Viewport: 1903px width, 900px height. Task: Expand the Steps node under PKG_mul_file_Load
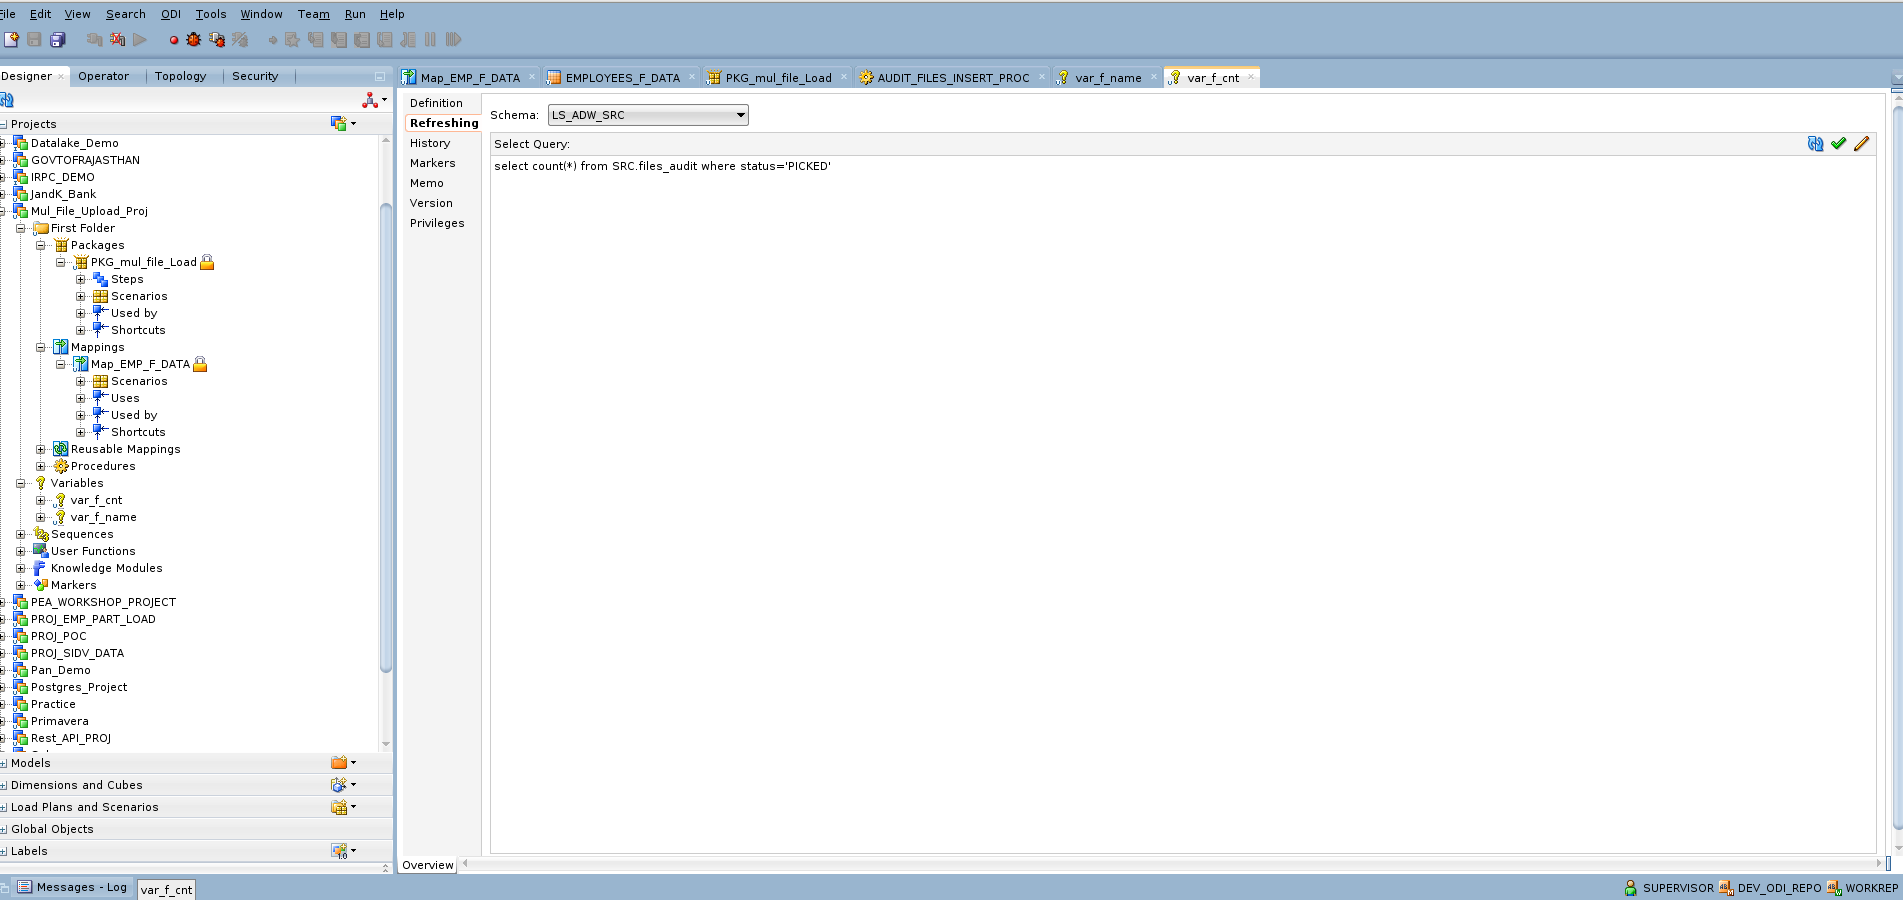pyautogui.click(x=81, y=279)
